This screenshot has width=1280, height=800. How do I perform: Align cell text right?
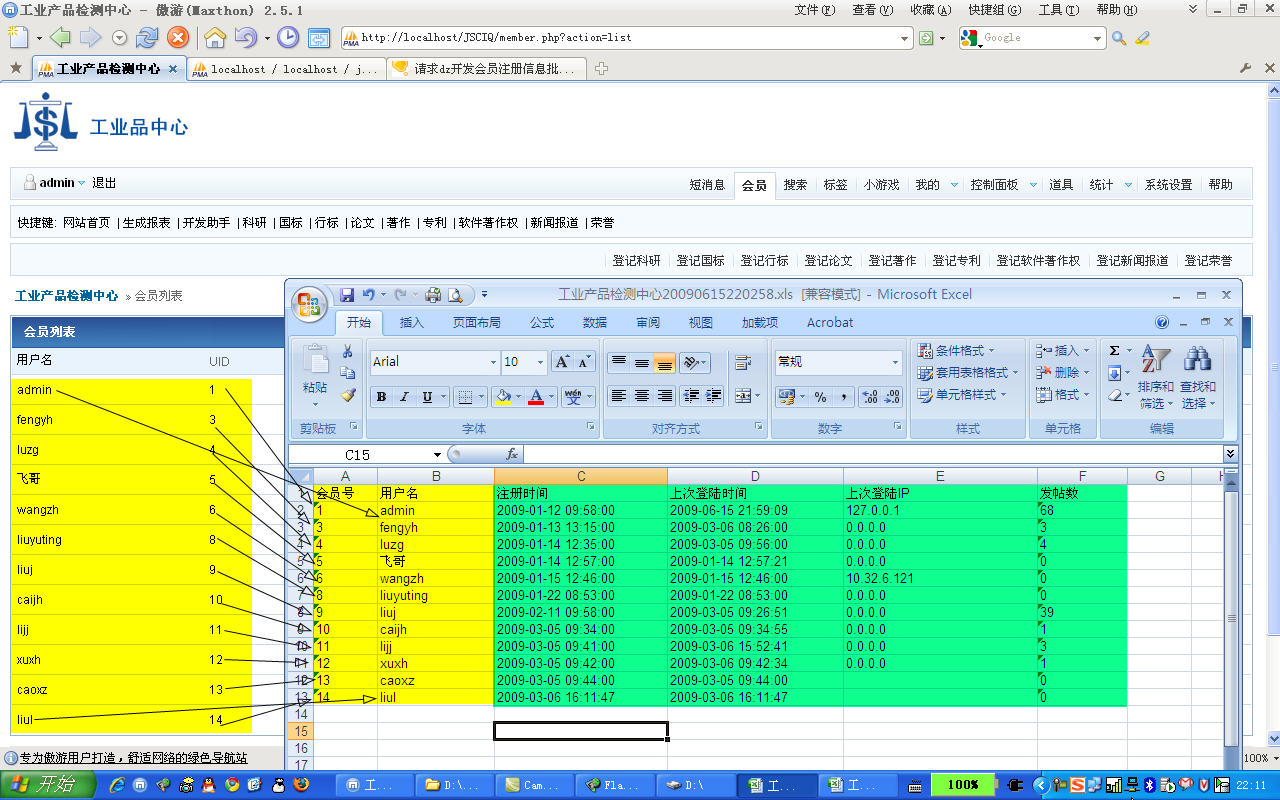[665, 396]
